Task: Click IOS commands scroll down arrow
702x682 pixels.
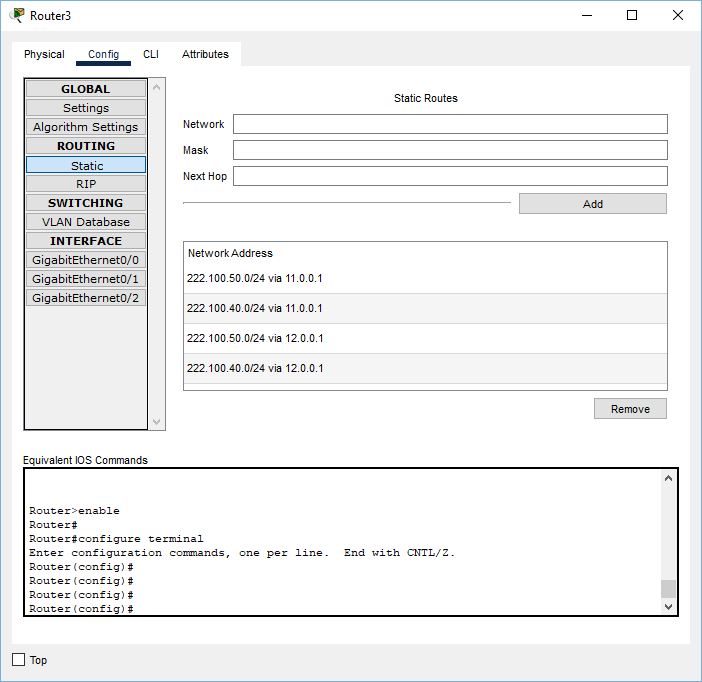Action: point(668,607)
